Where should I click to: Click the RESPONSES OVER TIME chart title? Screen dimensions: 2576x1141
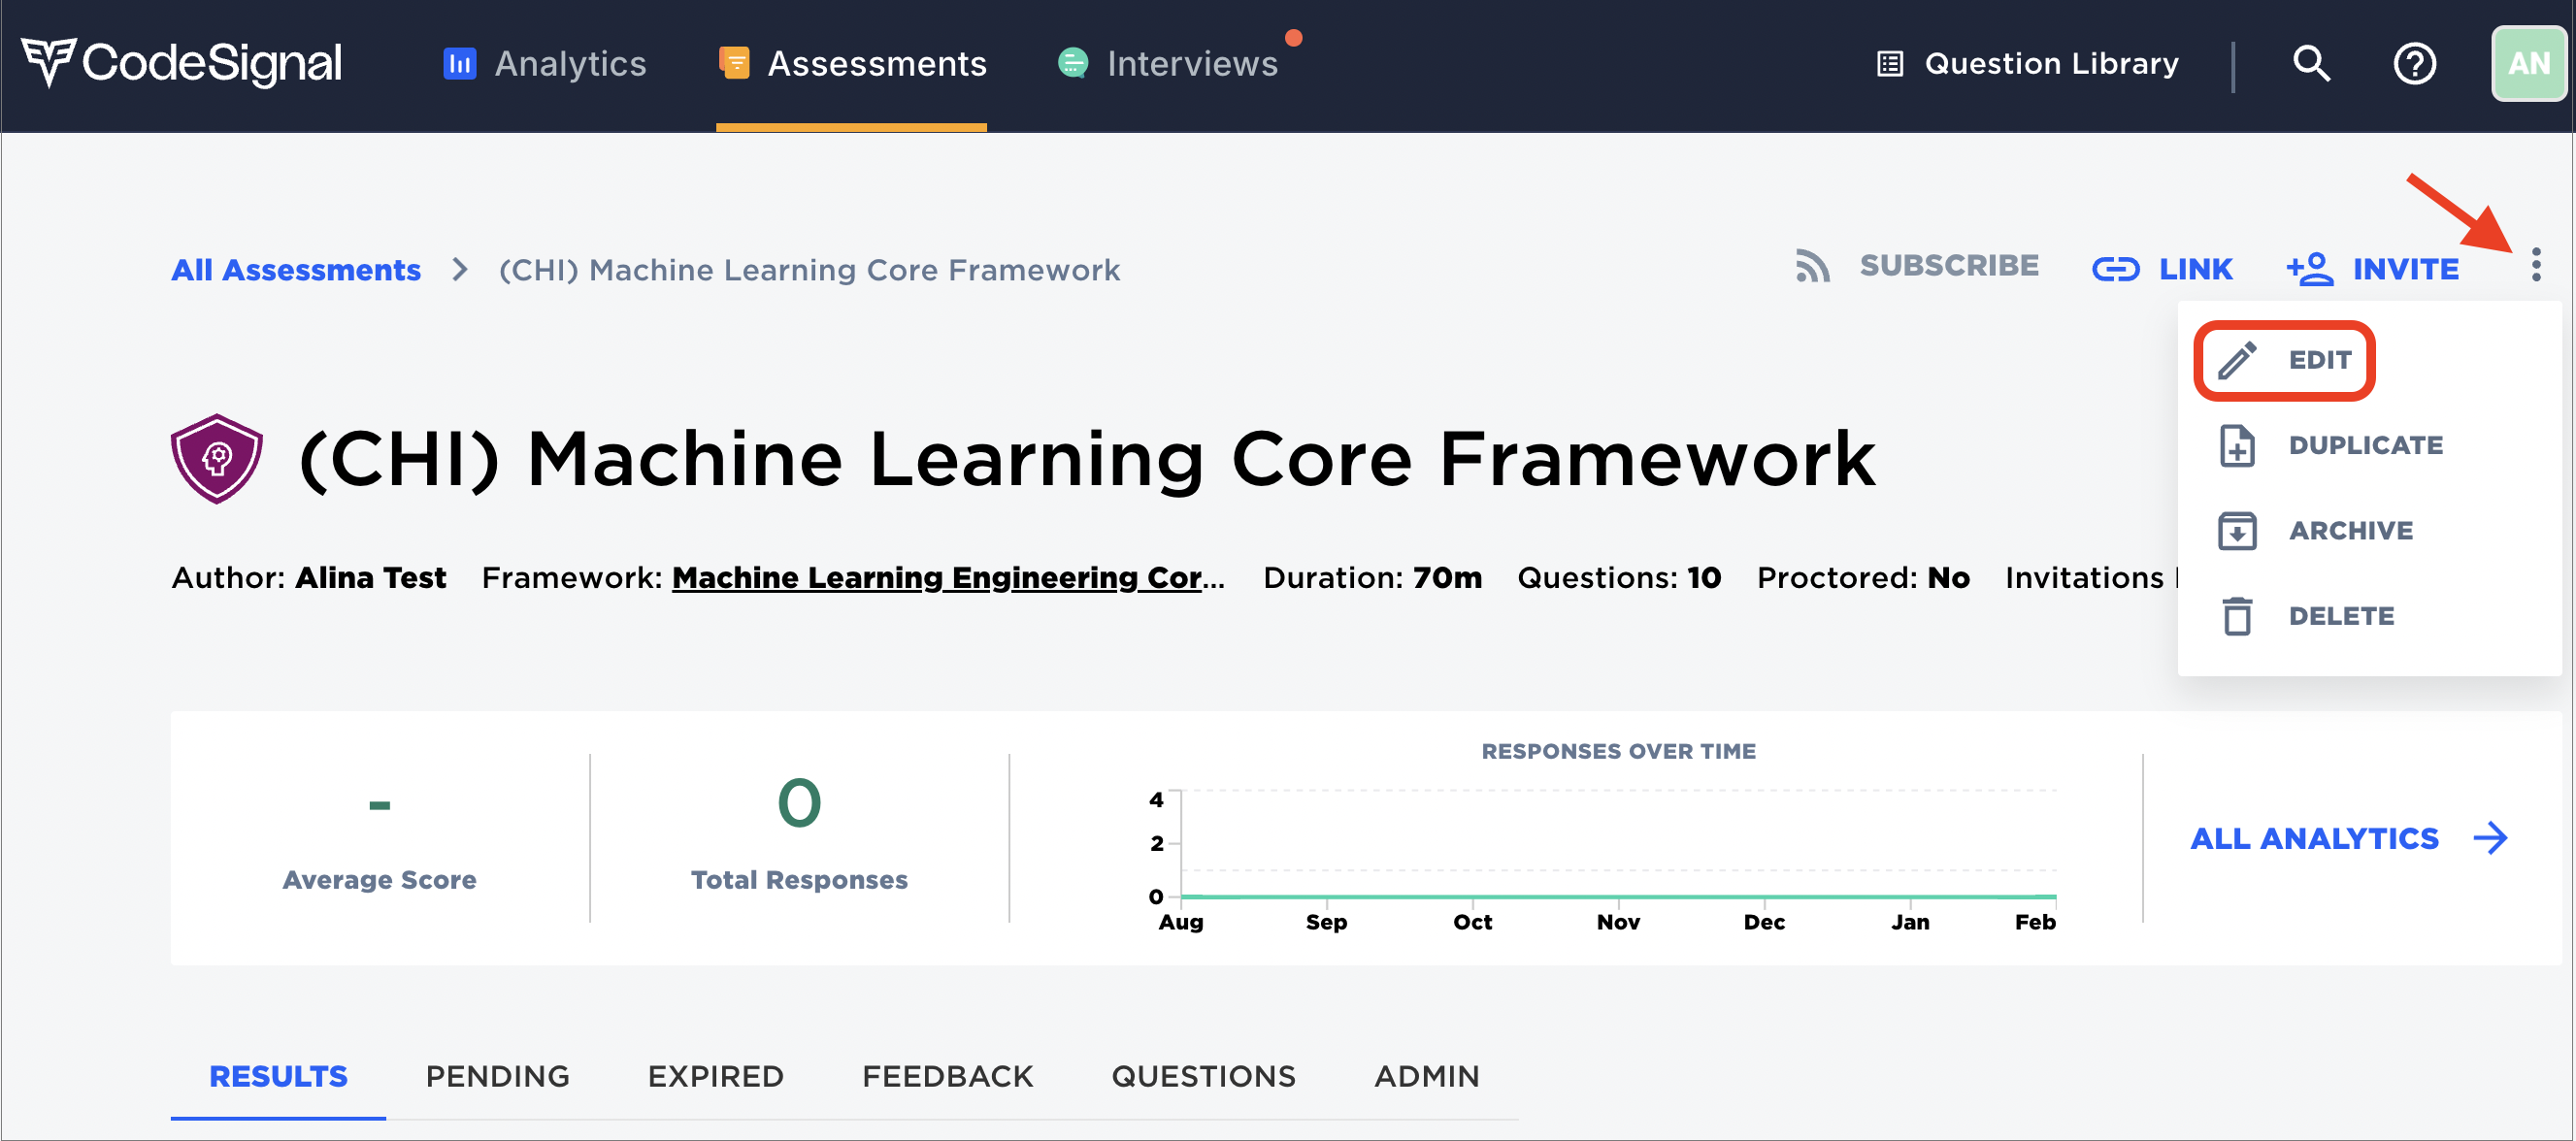point(1618,751)
